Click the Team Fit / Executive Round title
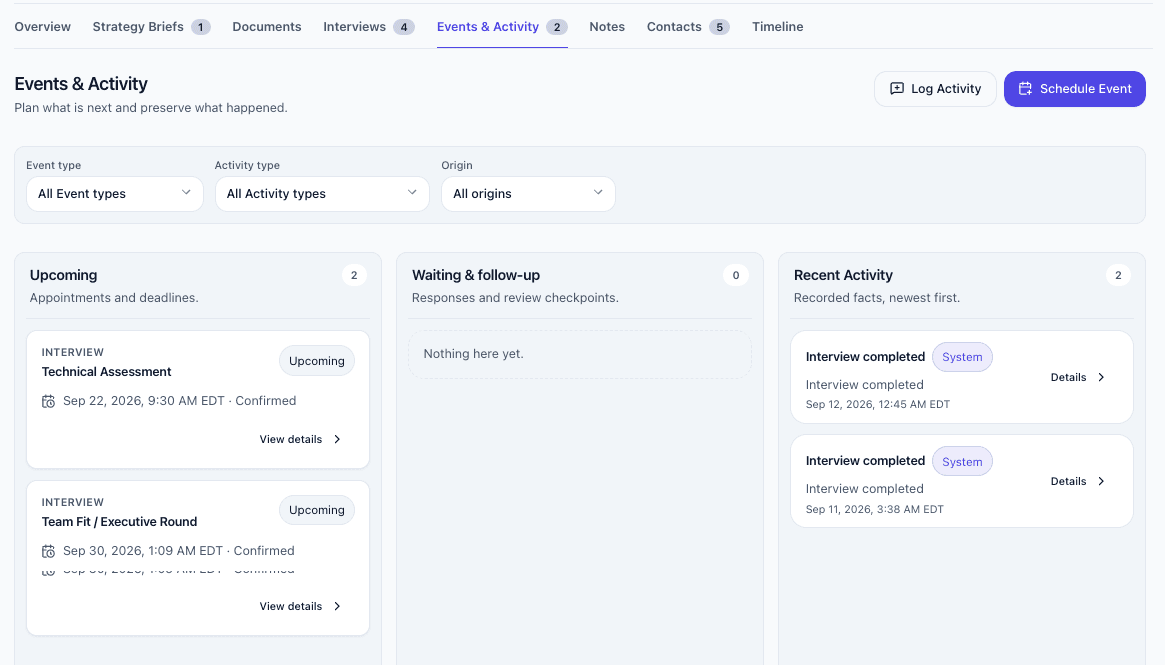 point(120,522)
